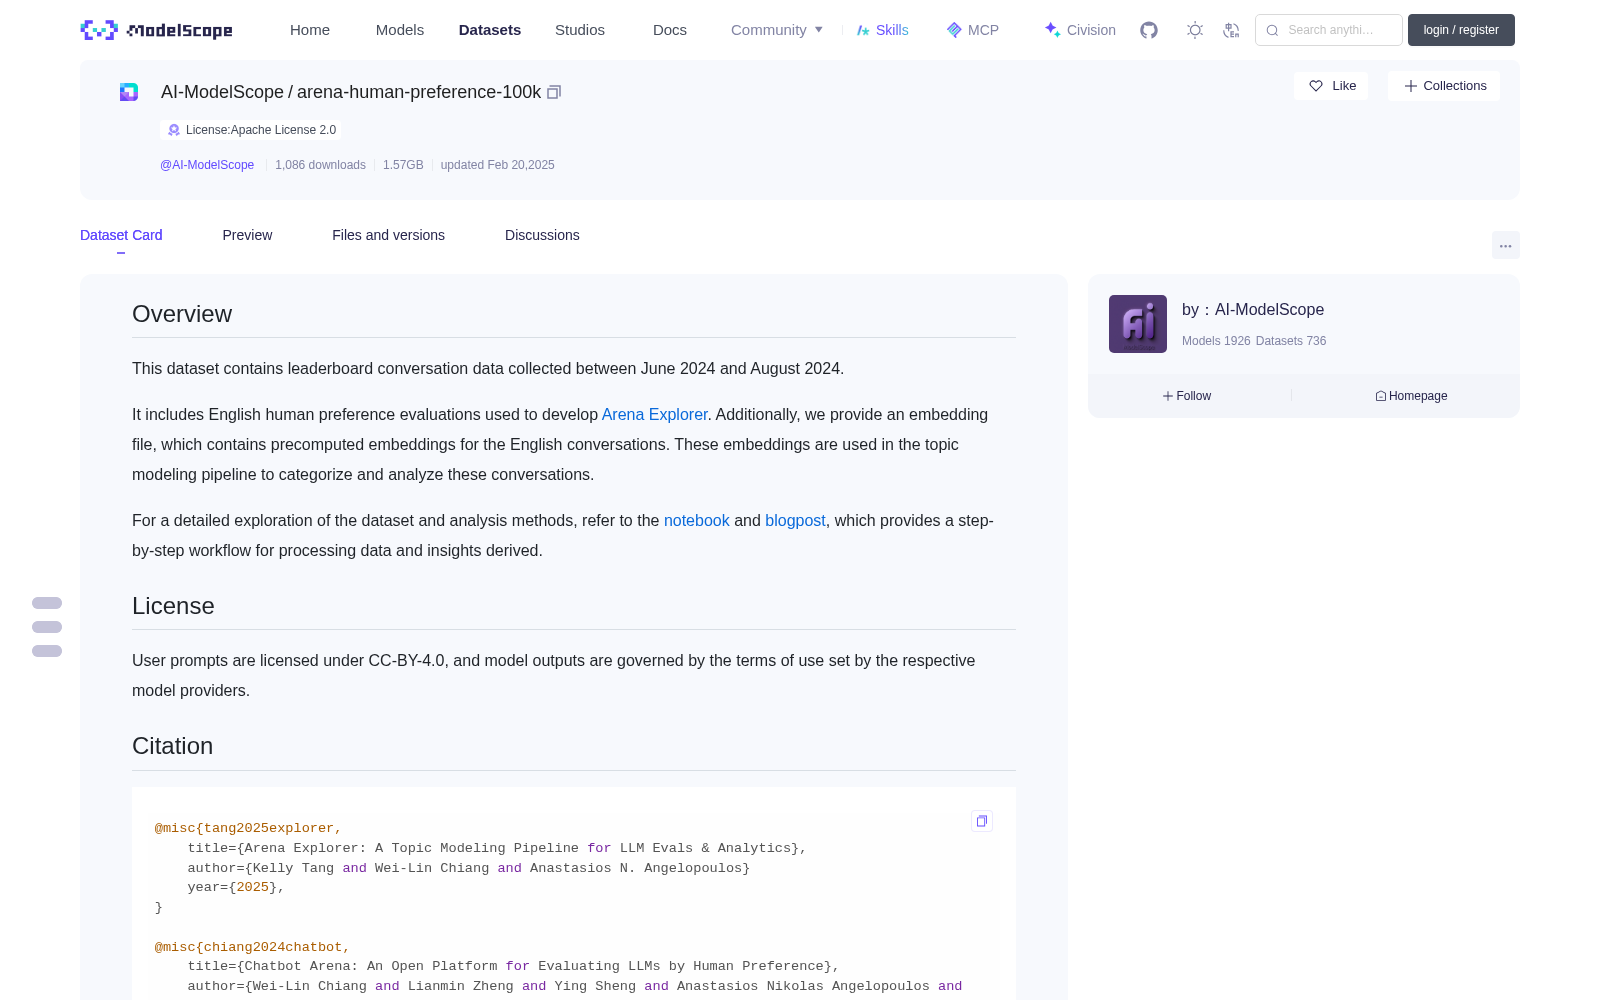Viewport: 1600px width, 1000px height.
Task: Open the GitHub icon link
Action: 1149,30
